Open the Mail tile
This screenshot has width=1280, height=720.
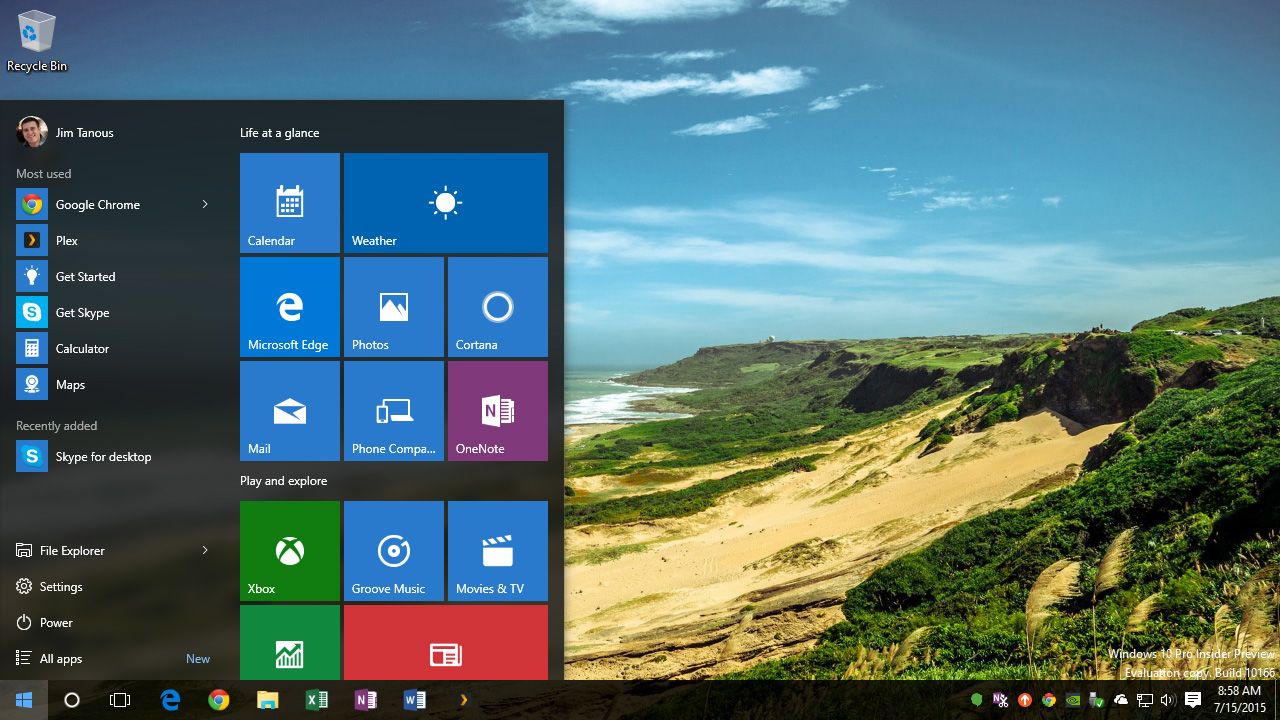pyautogui.click(x=289, y=411)
